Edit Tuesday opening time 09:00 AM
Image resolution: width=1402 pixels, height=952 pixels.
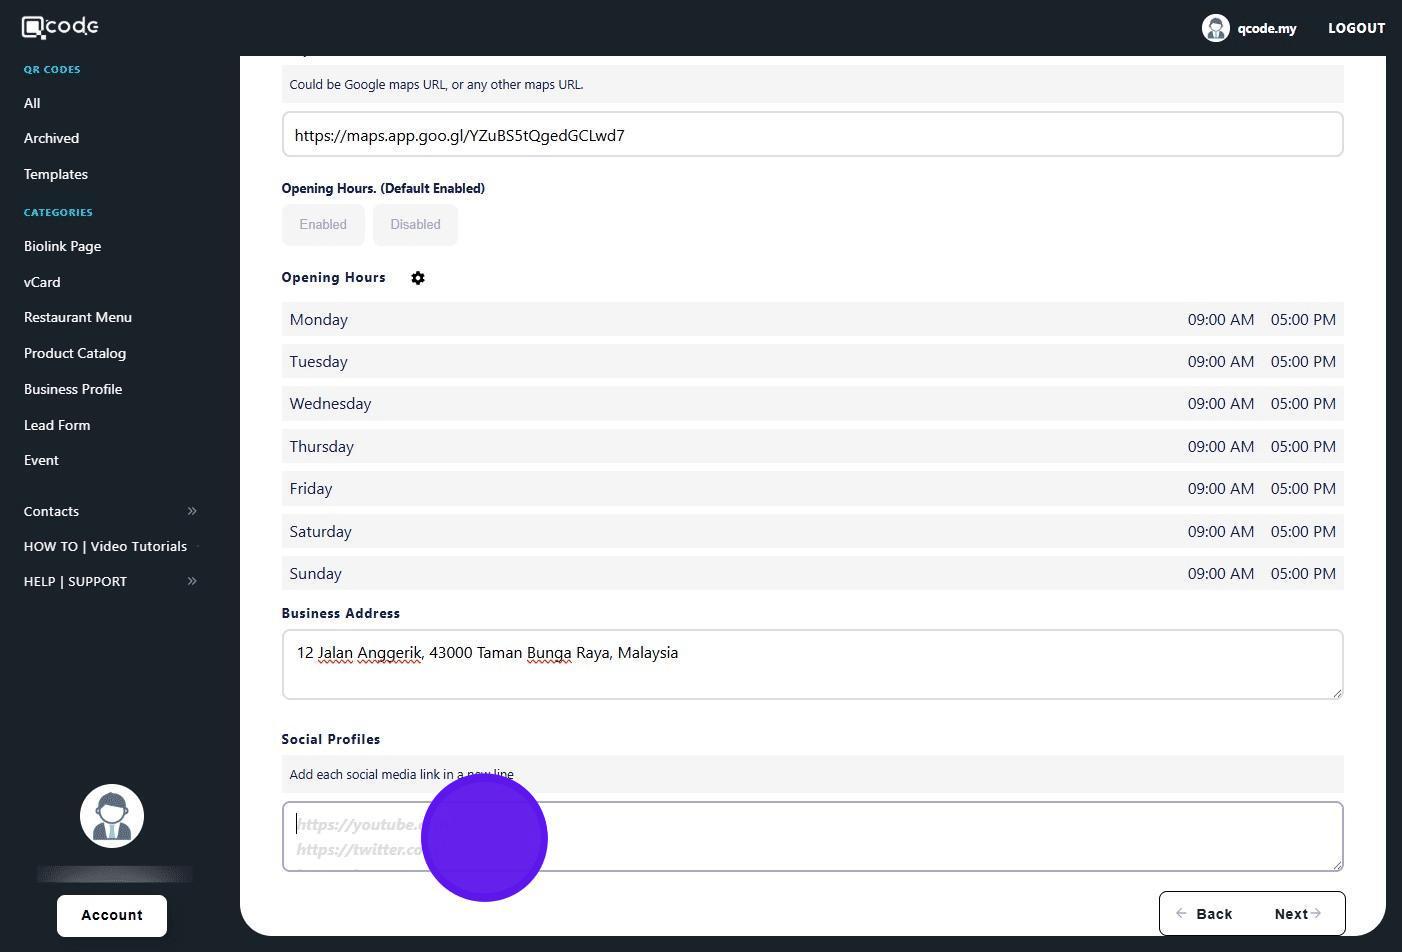1221,362
